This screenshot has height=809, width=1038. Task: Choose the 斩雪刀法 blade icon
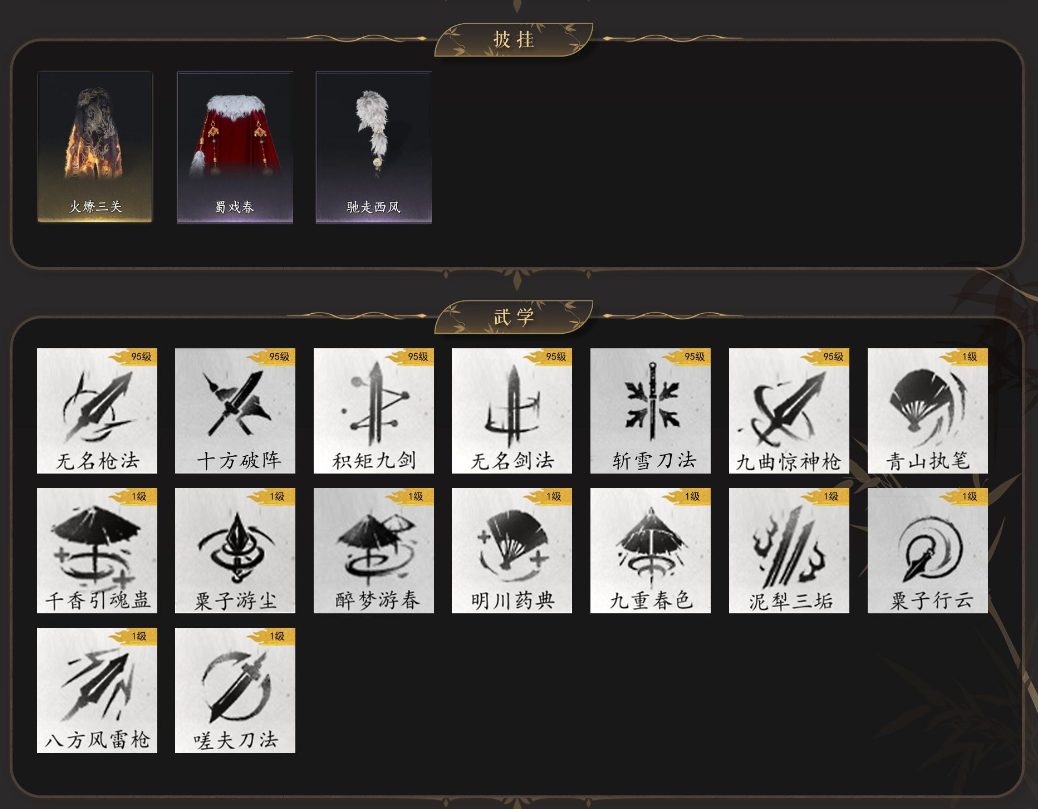pyautogui.click(x=650, y=410)
